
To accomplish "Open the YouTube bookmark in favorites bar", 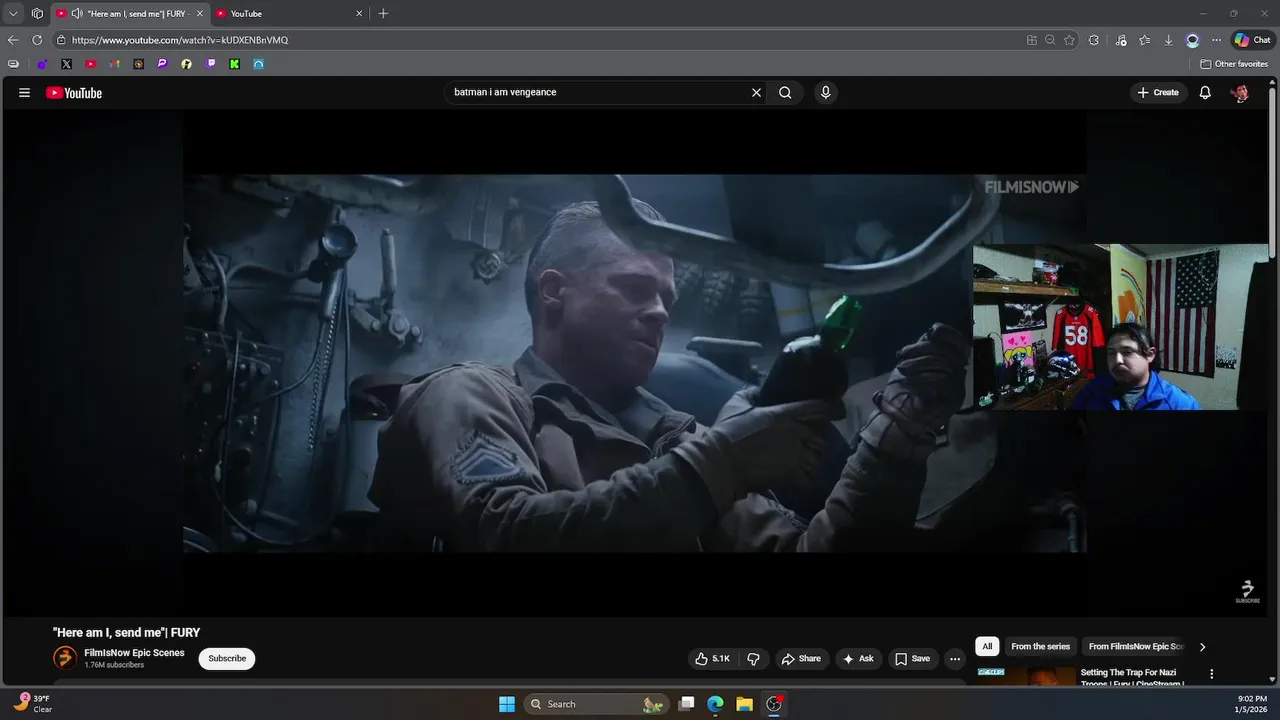I will (90, 64).
